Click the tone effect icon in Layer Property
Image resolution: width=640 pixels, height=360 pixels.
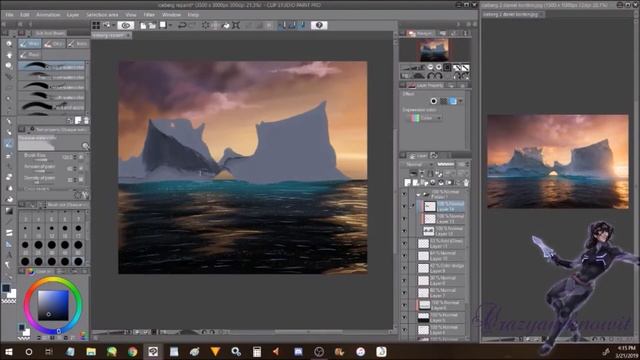(443, 101)
